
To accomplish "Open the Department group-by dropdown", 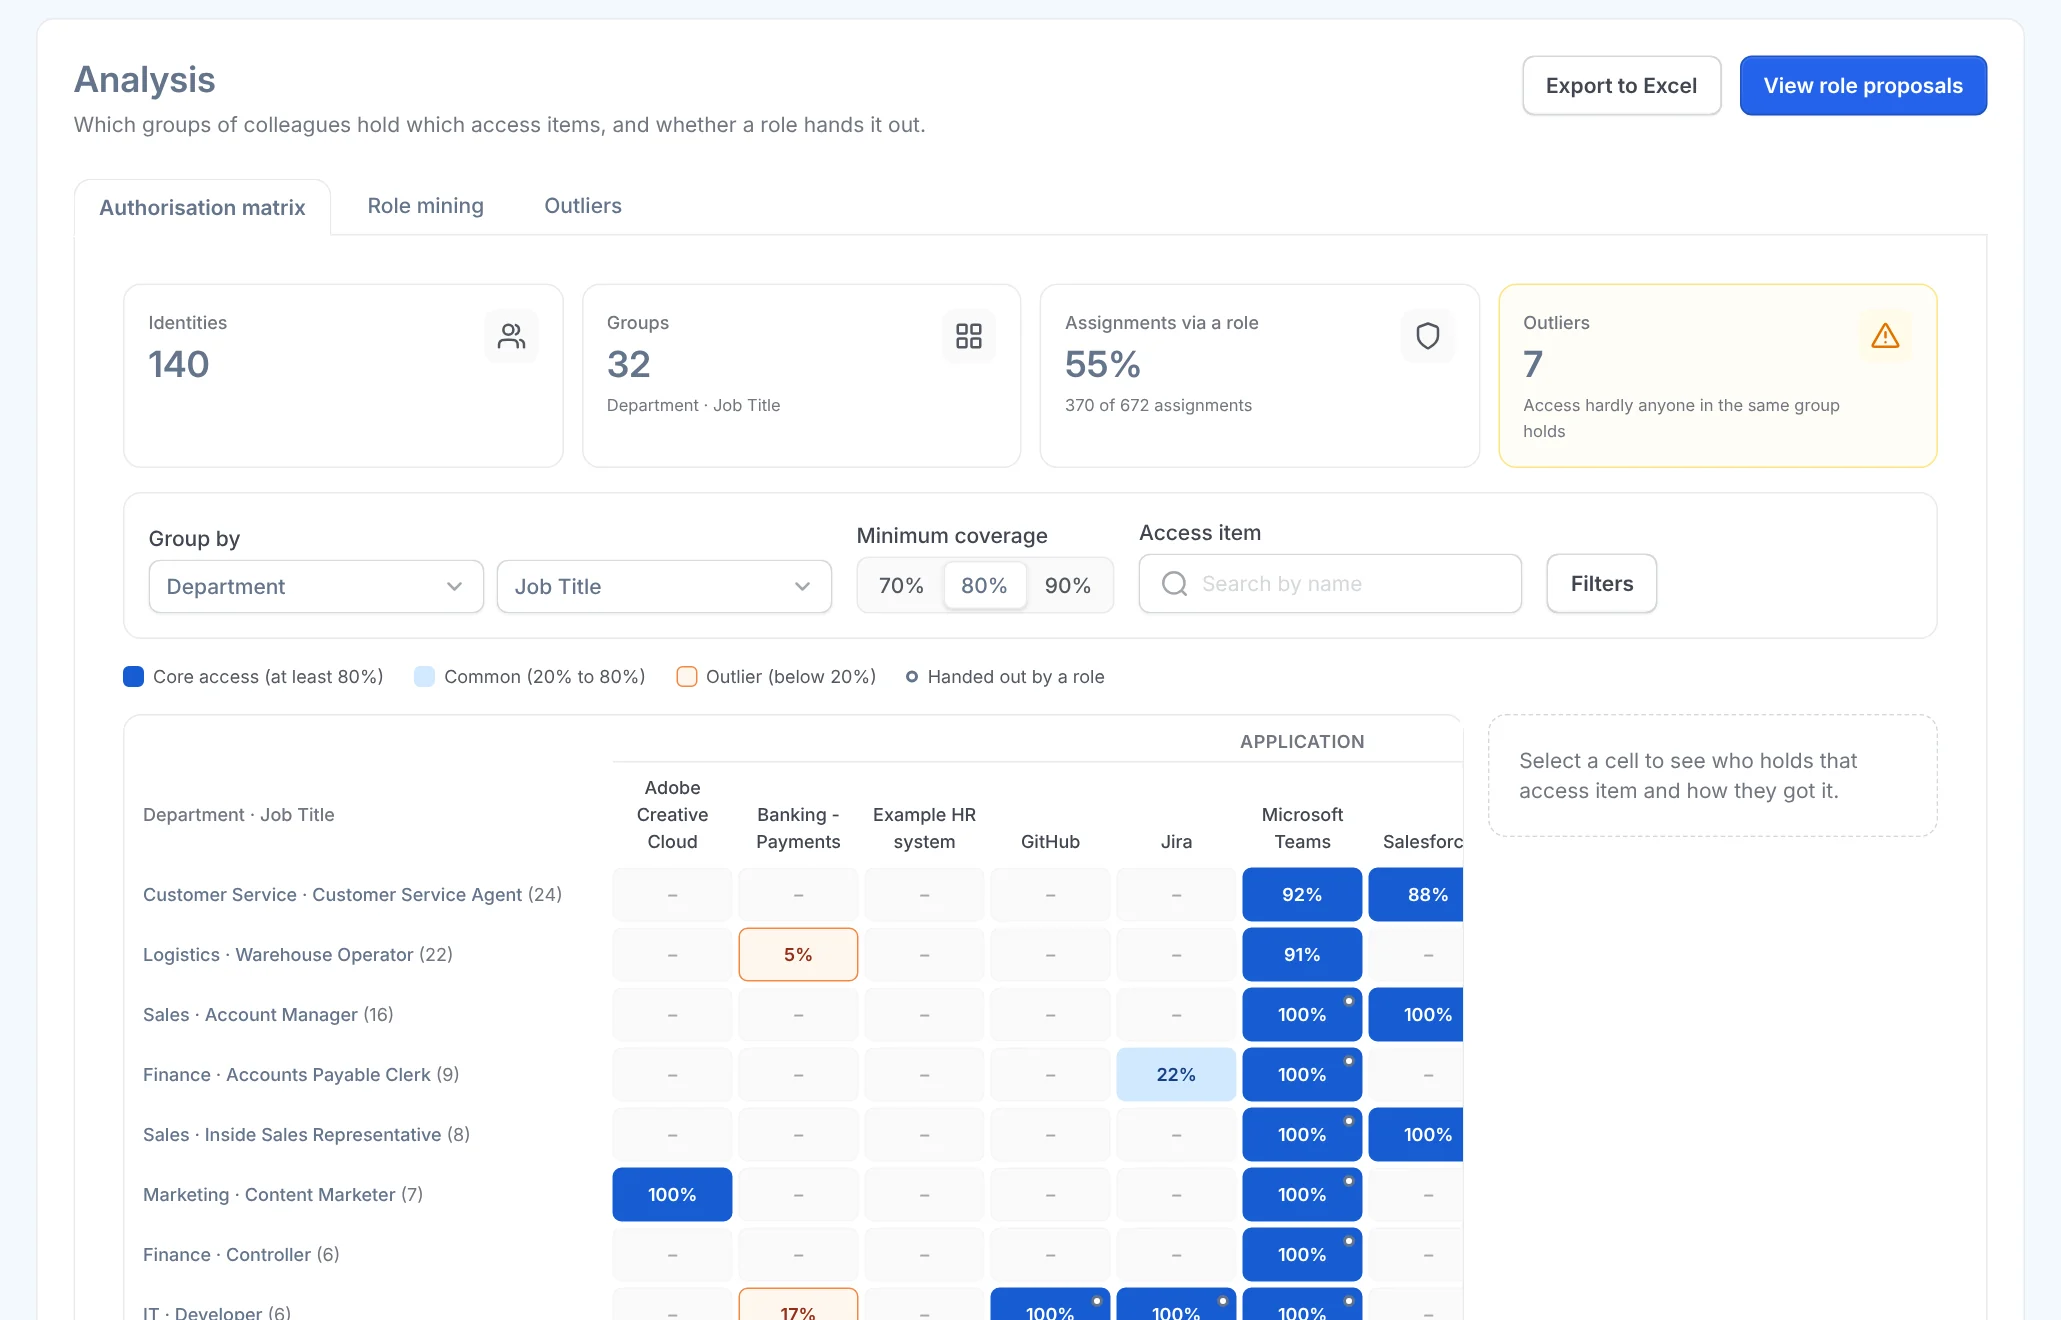I will (316, 587).
